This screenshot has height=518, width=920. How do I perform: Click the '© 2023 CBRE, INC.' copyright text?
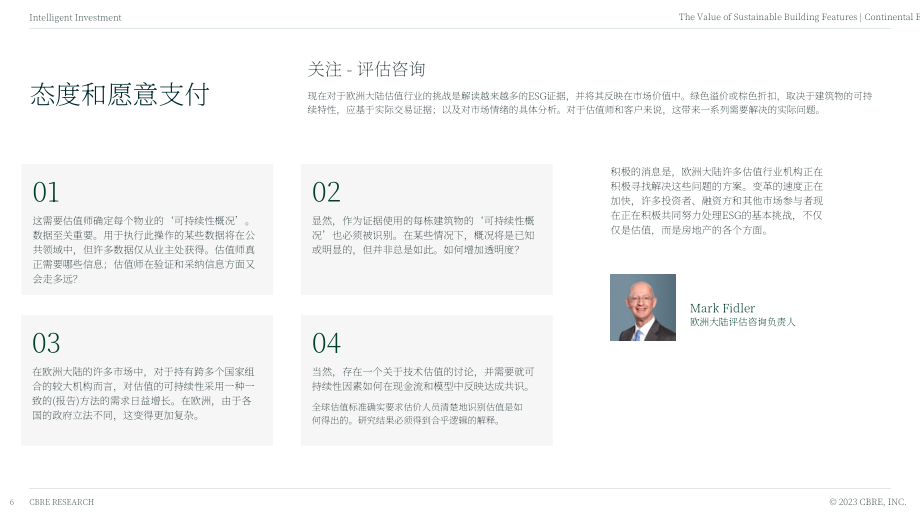point(868,502)
